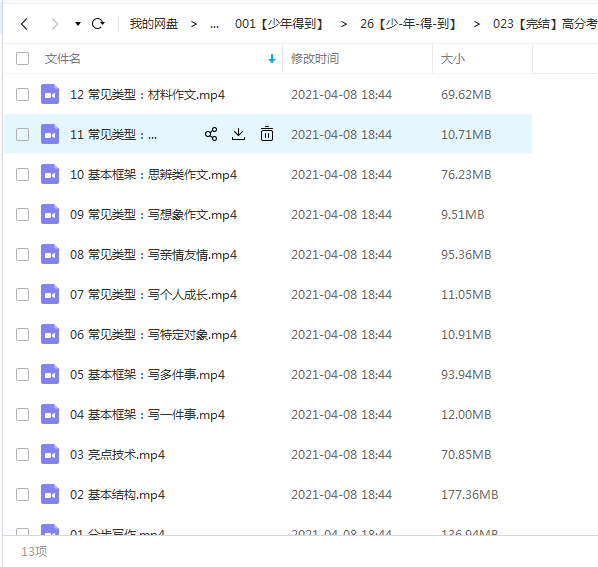Sort by the 大小 column header
The height and width of the screenshot is (567, 598).
[x=453, y=59]
